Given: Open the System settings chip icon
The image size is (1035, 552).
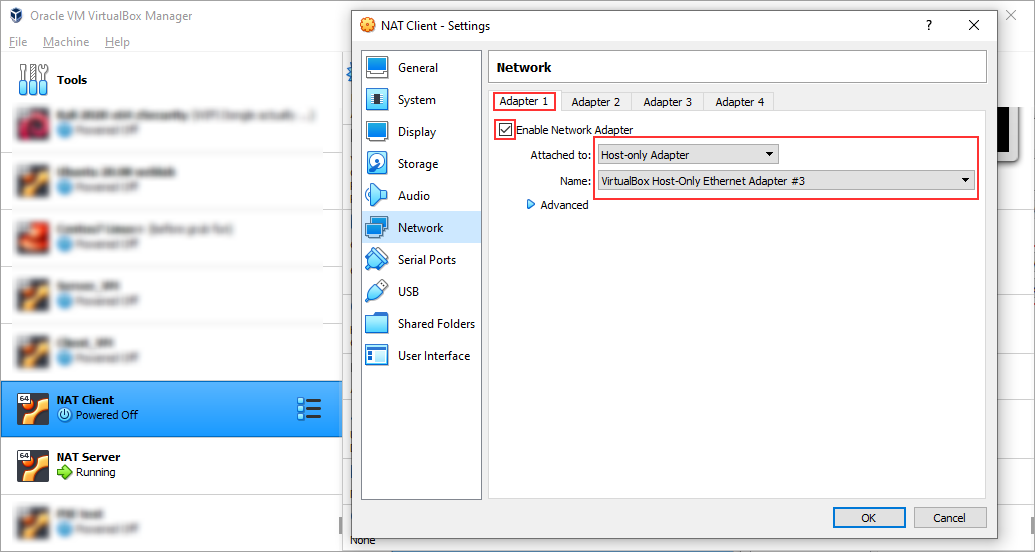Looking at the screenshot, I should click(x=377, y=100).
